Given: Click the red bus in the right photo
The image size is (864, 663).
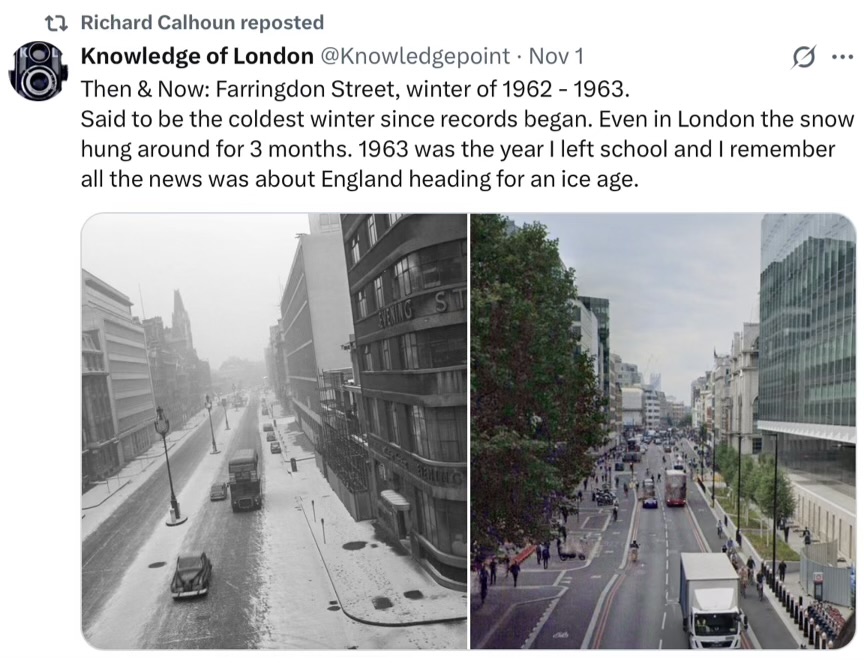Looking at the screenshot, I should tap(676, 486).
